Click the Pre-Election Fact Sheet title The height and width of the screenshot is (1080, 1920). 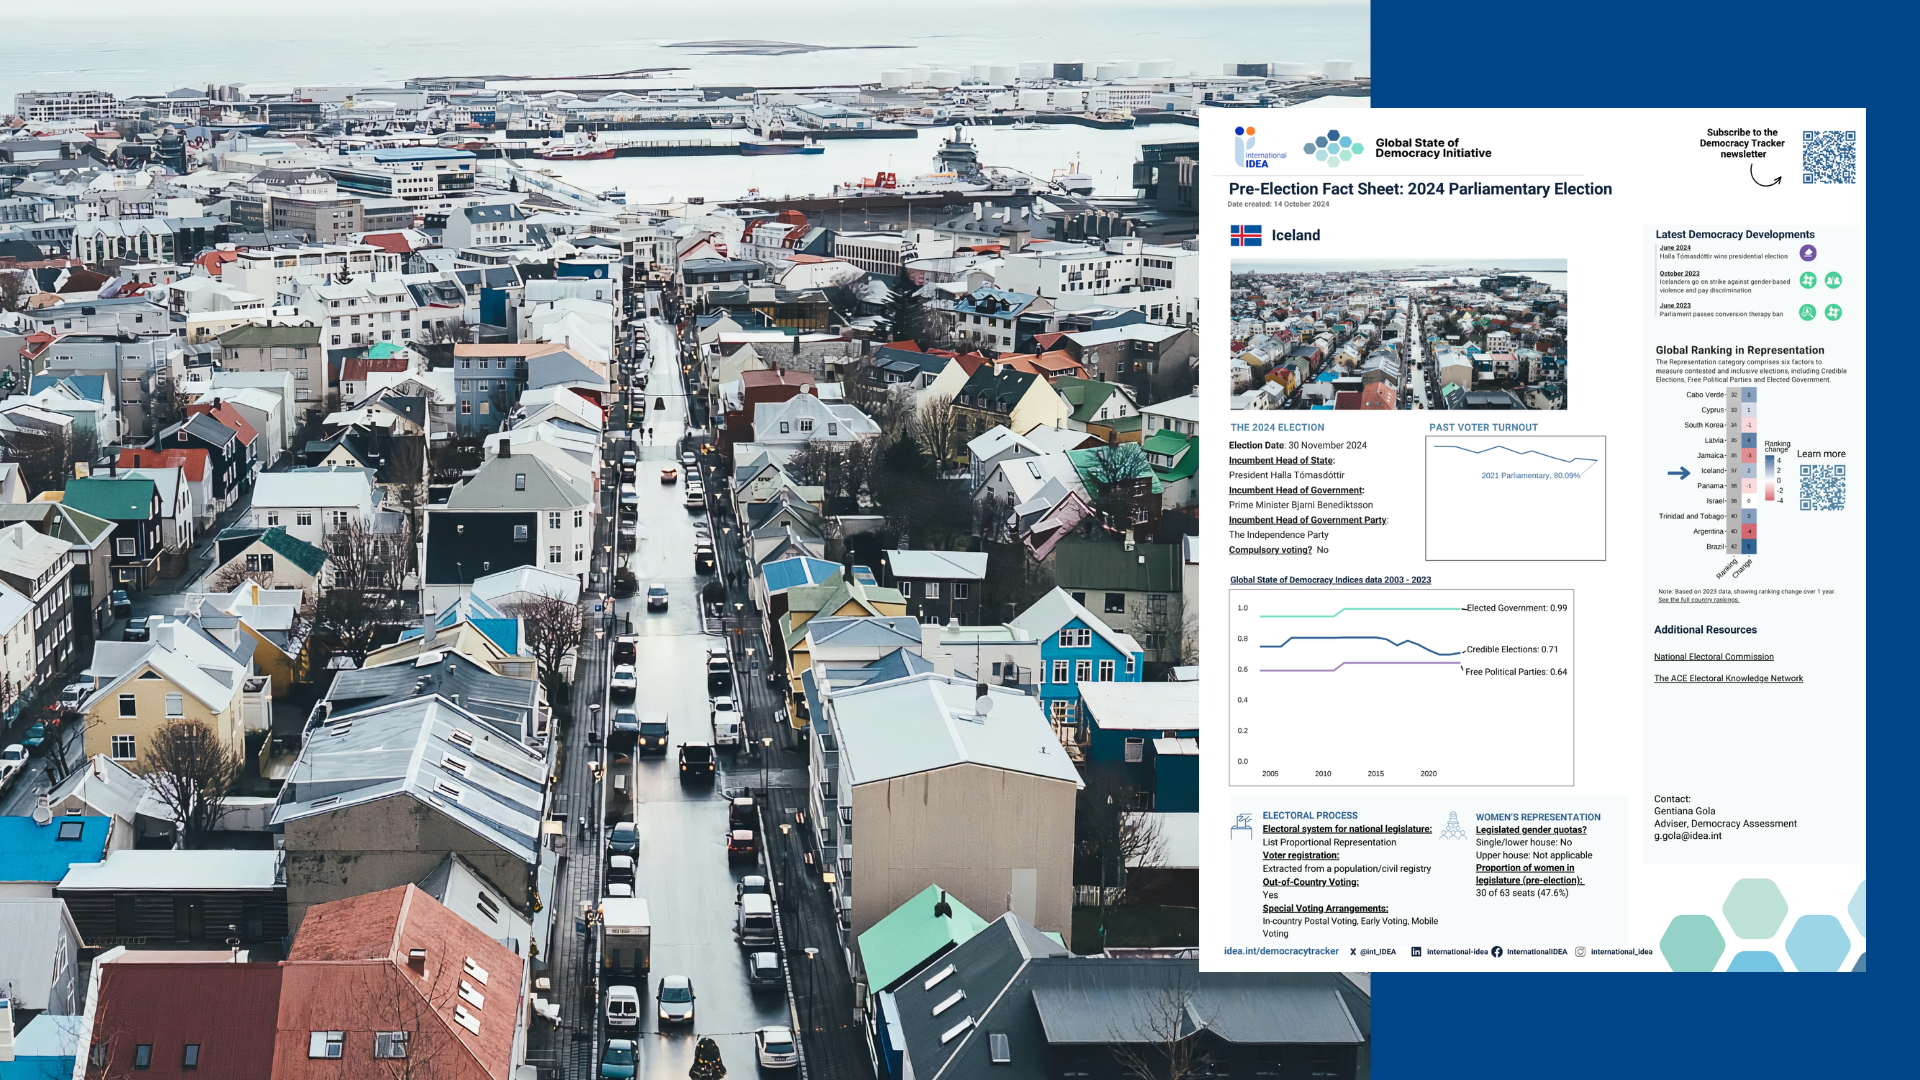click(1420, 189)
